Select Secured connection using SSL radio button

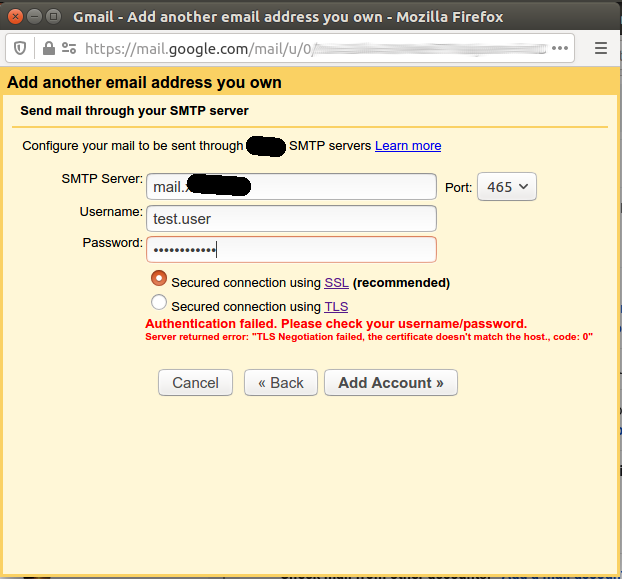point(159,278)
